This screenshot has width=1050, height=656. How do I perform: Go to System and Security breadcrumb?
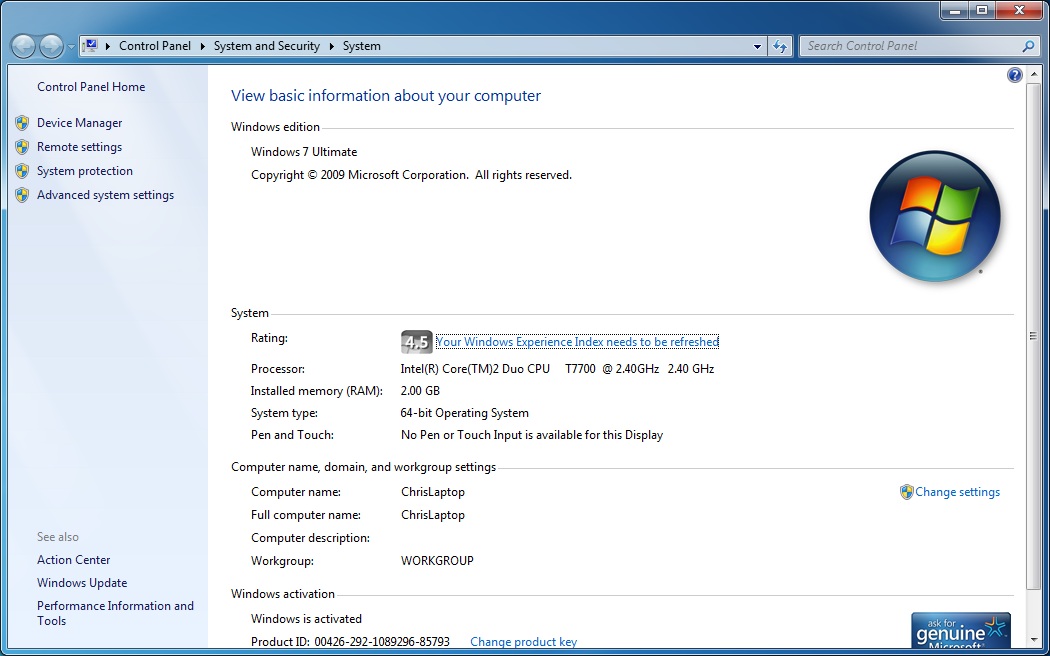point(267,46)
